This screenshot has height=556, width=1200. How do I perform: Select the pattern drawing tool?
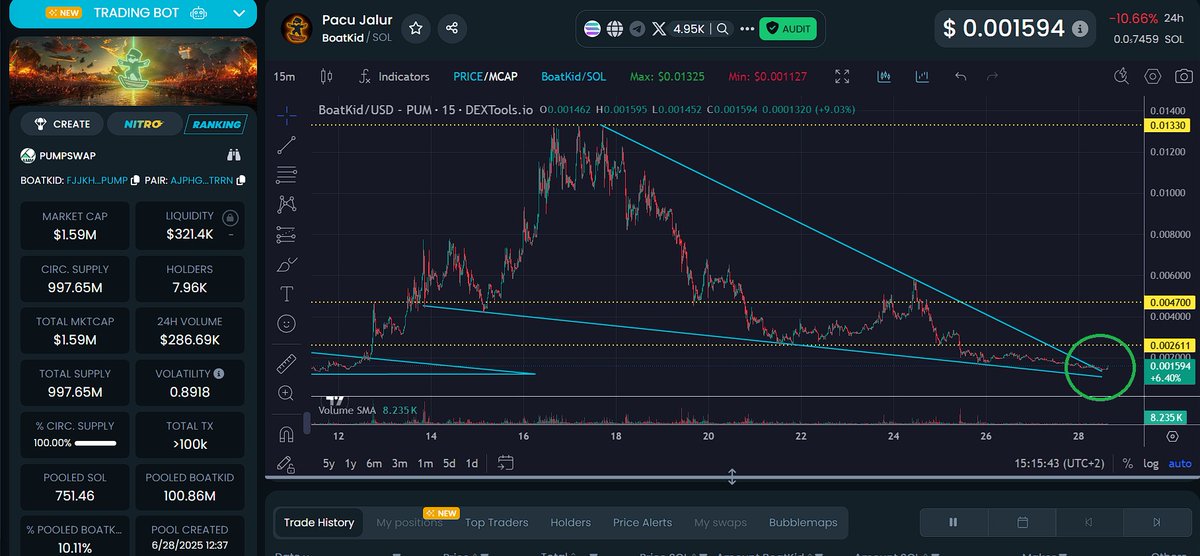[287, 204]
